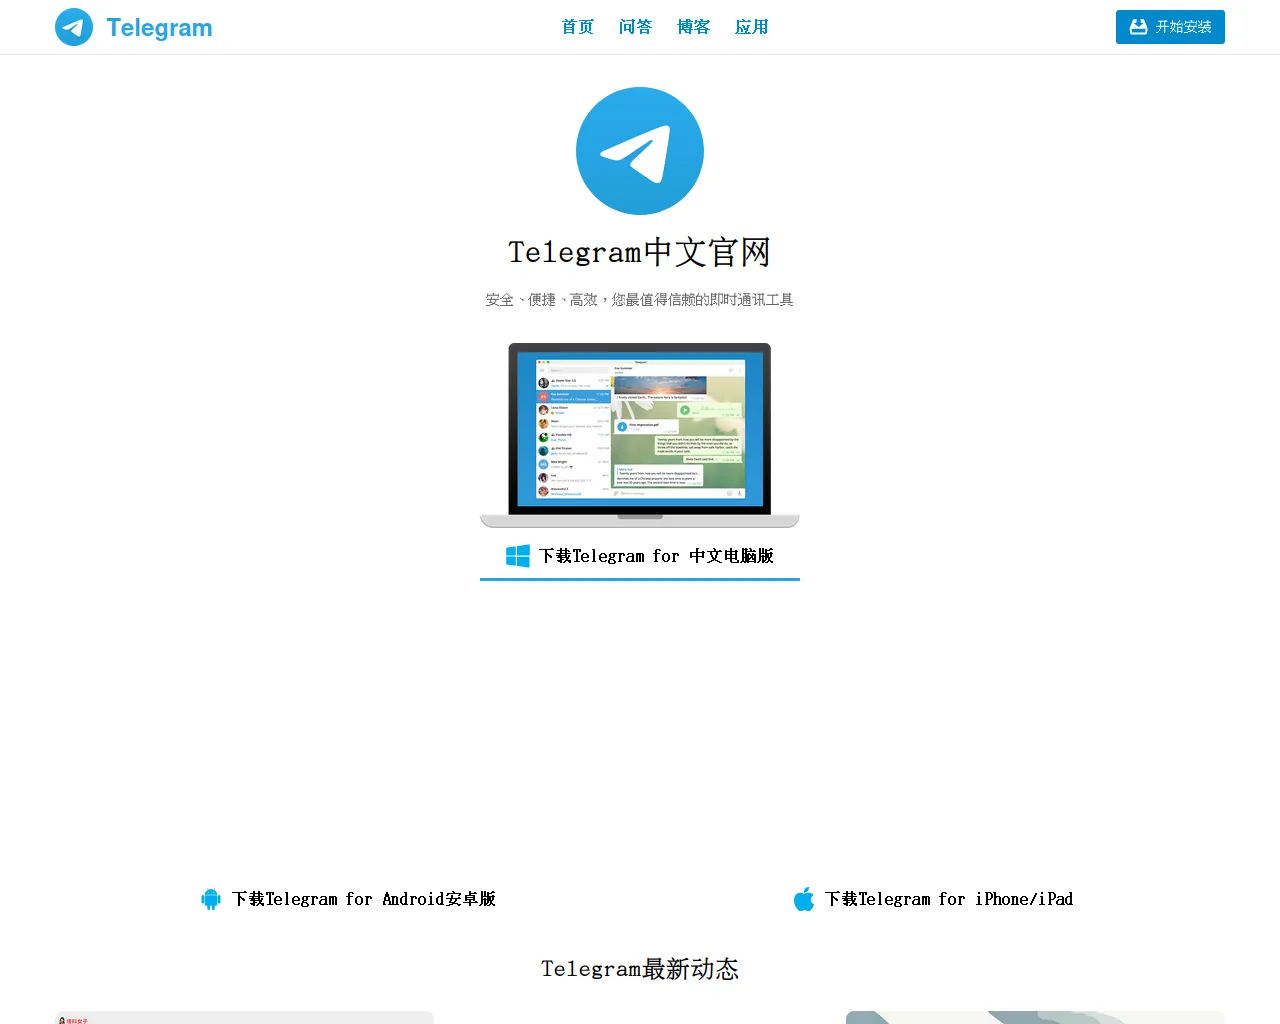Download Telegram for Android安卓版
Screen dimensions: 1280x1024
coord(349,899)
